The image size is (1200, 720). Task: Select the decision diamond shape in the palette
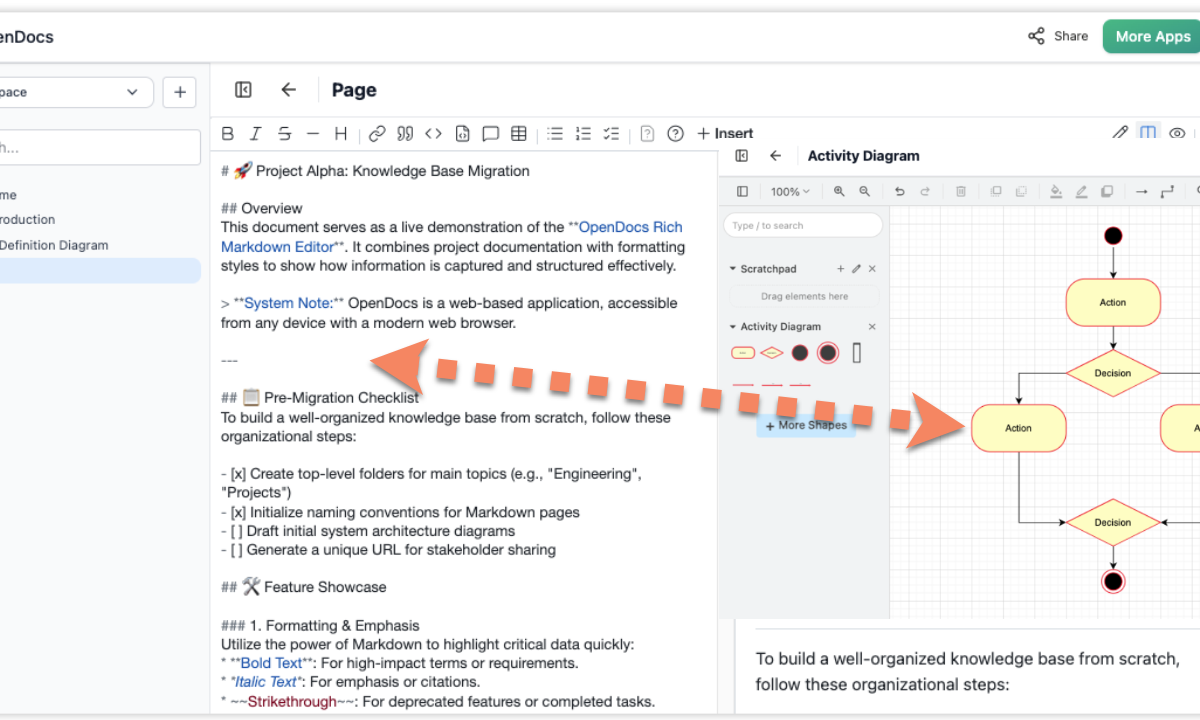coord(771,352)
